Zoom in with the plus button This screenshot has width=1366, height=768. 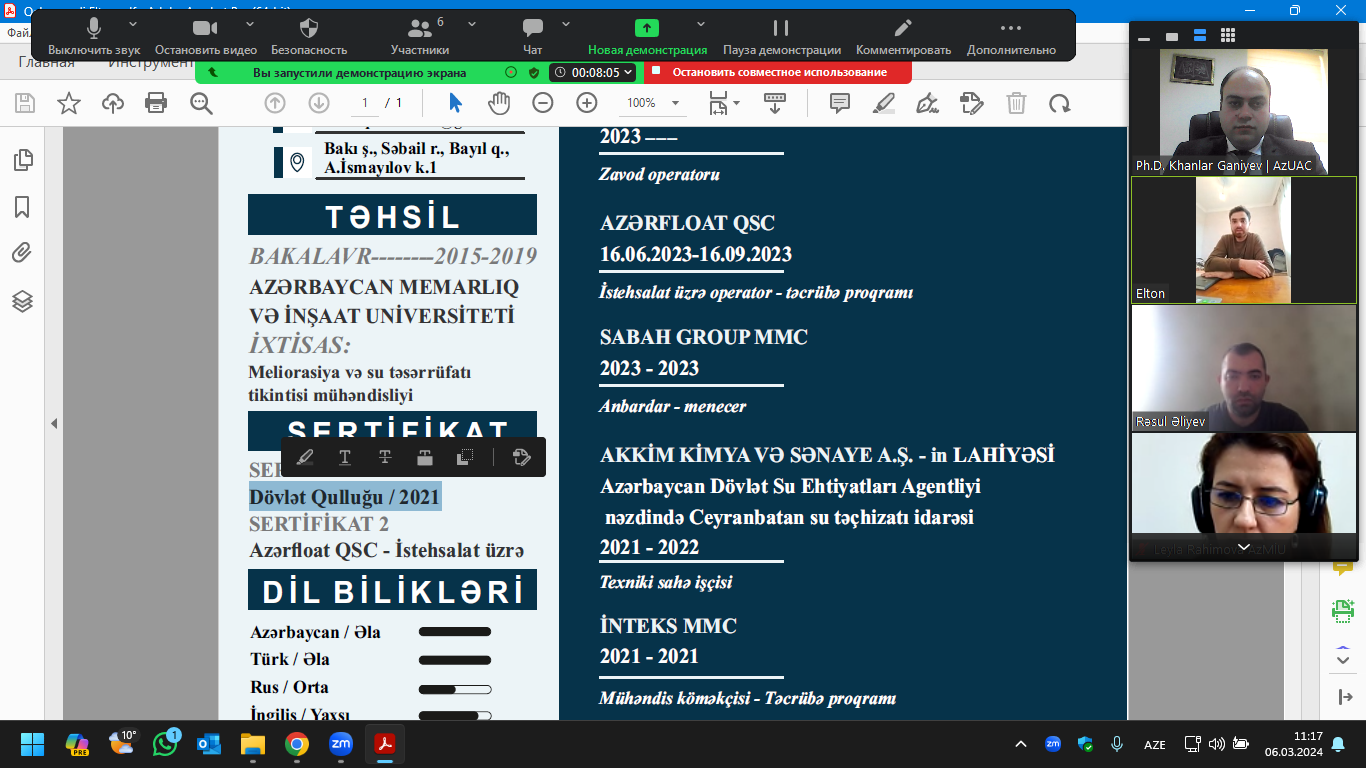[587, 103]
